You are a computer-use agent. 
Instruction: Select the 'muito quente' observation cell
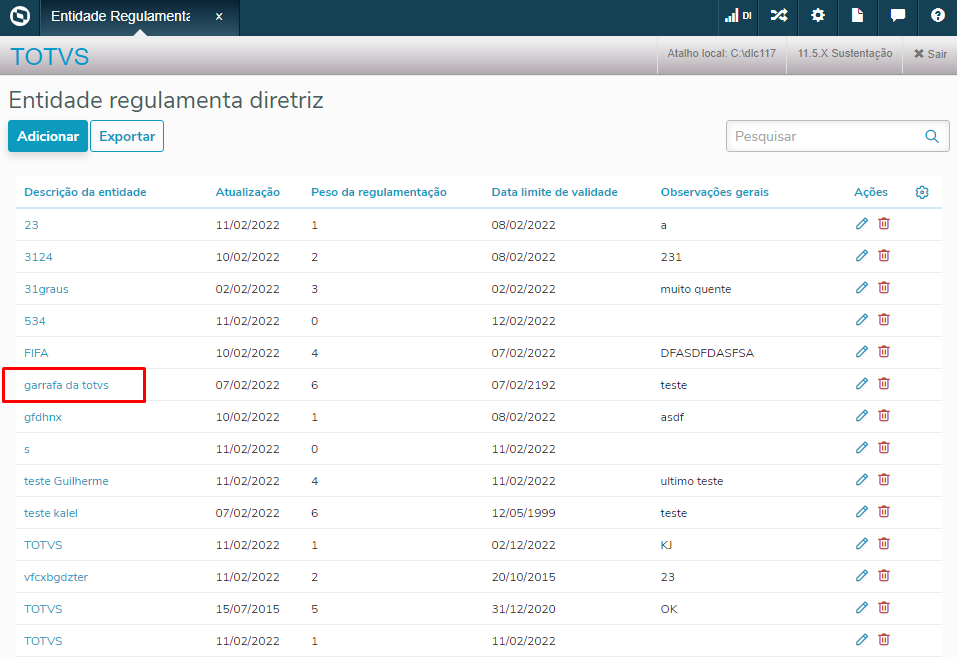tap(696, 289)
